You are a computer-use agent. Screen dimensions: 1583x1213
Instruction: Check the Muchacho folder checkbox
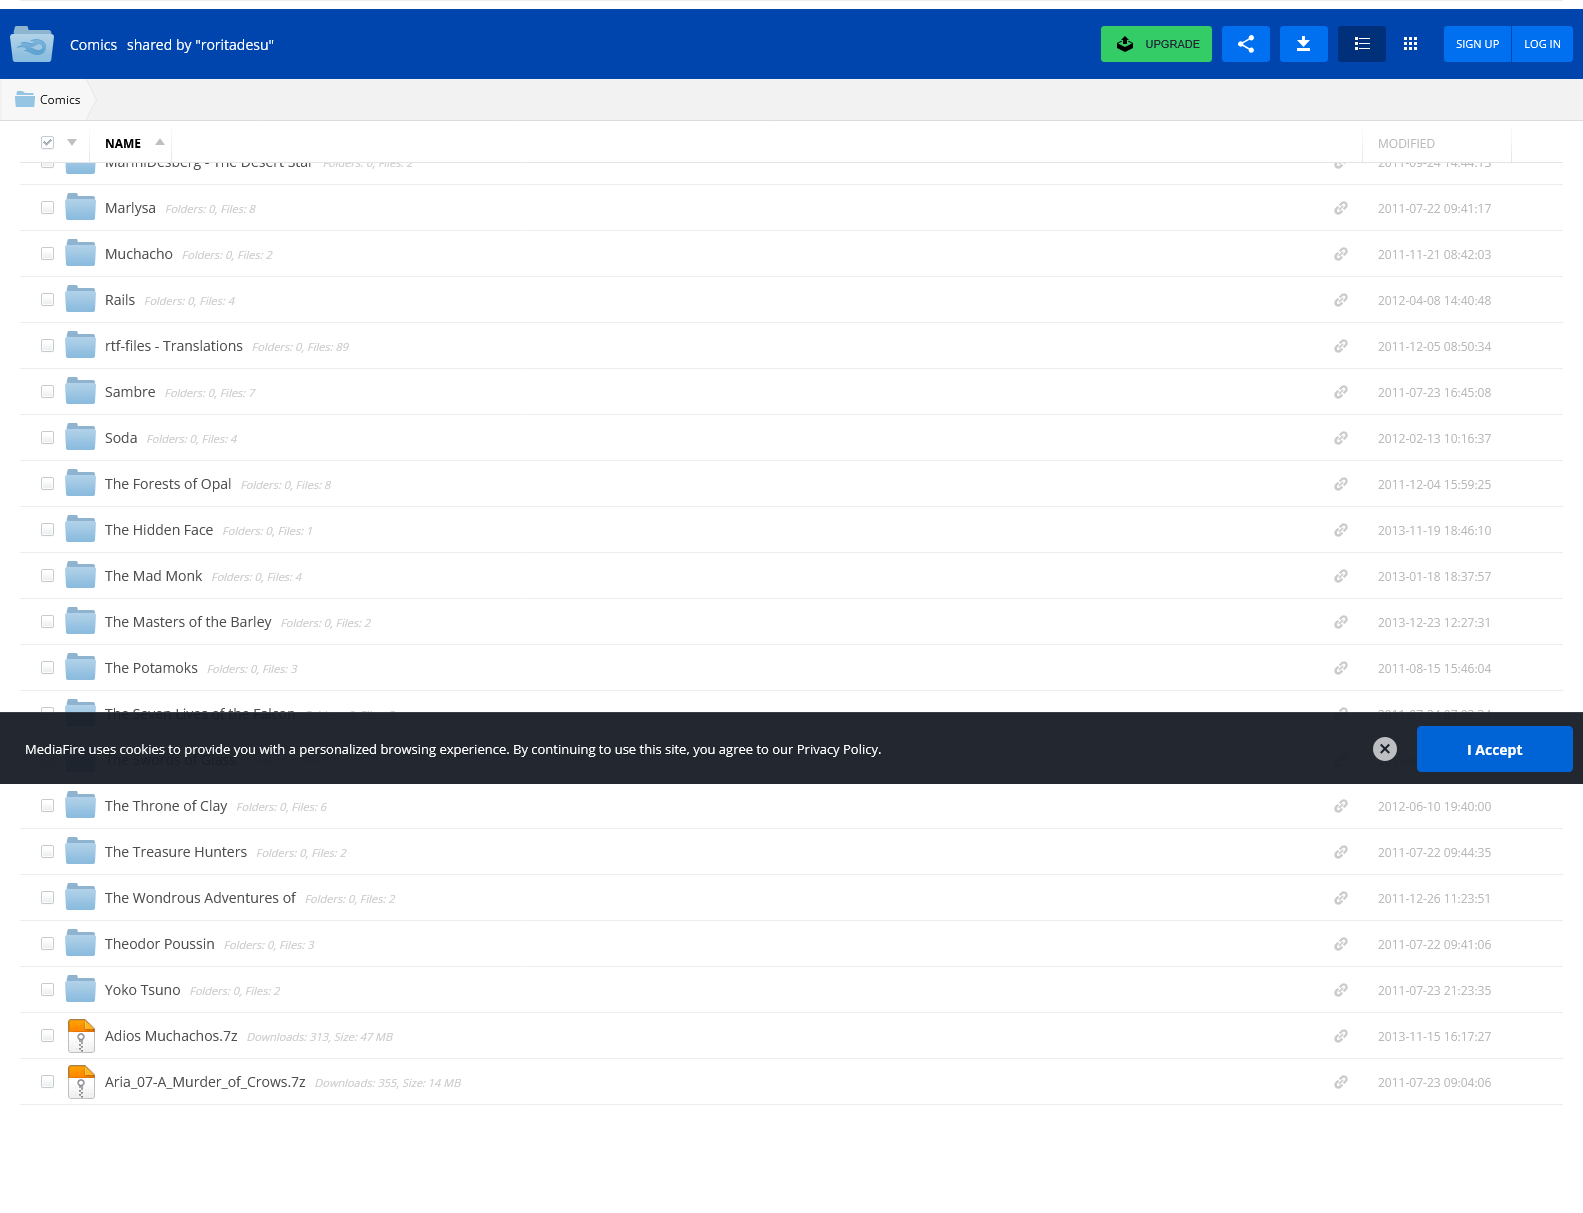(x=47, y=254)
